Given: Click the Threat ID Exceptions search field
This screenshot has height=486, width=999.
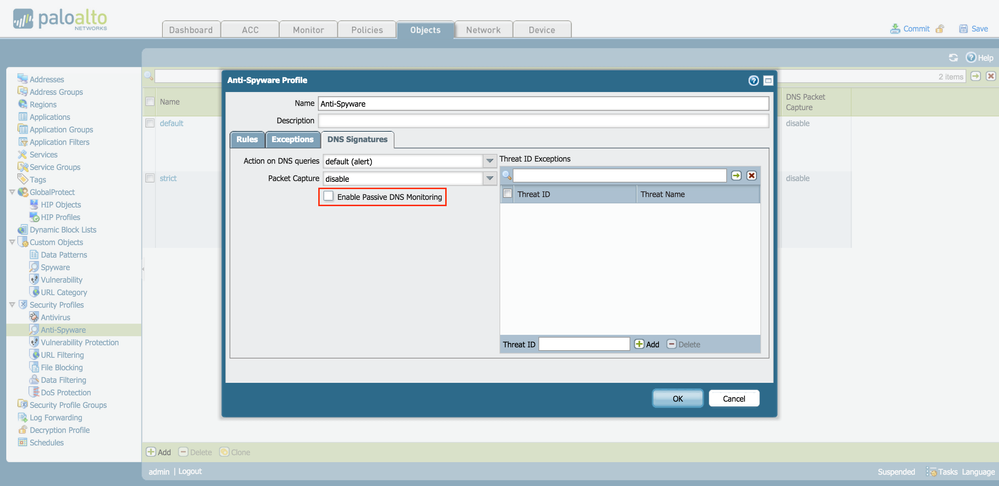Looking at the screenshot, I should (620, 175).
